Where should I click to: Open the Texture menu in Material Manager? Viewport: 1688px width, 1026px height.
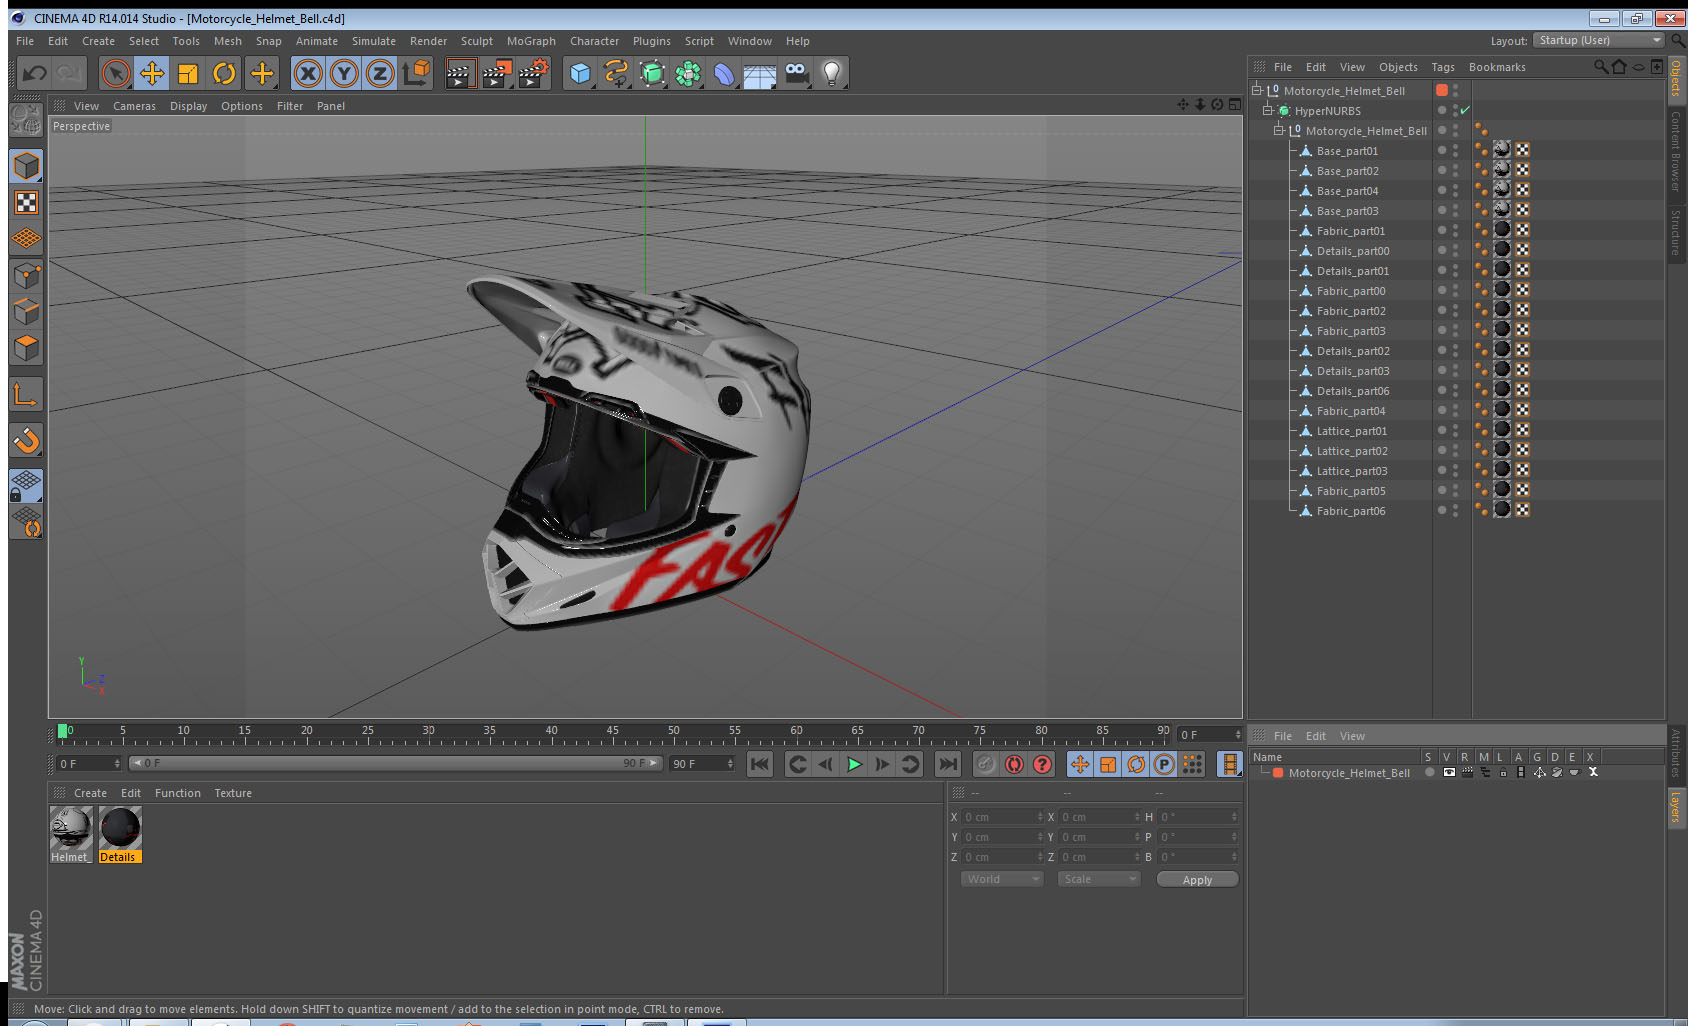233,793
